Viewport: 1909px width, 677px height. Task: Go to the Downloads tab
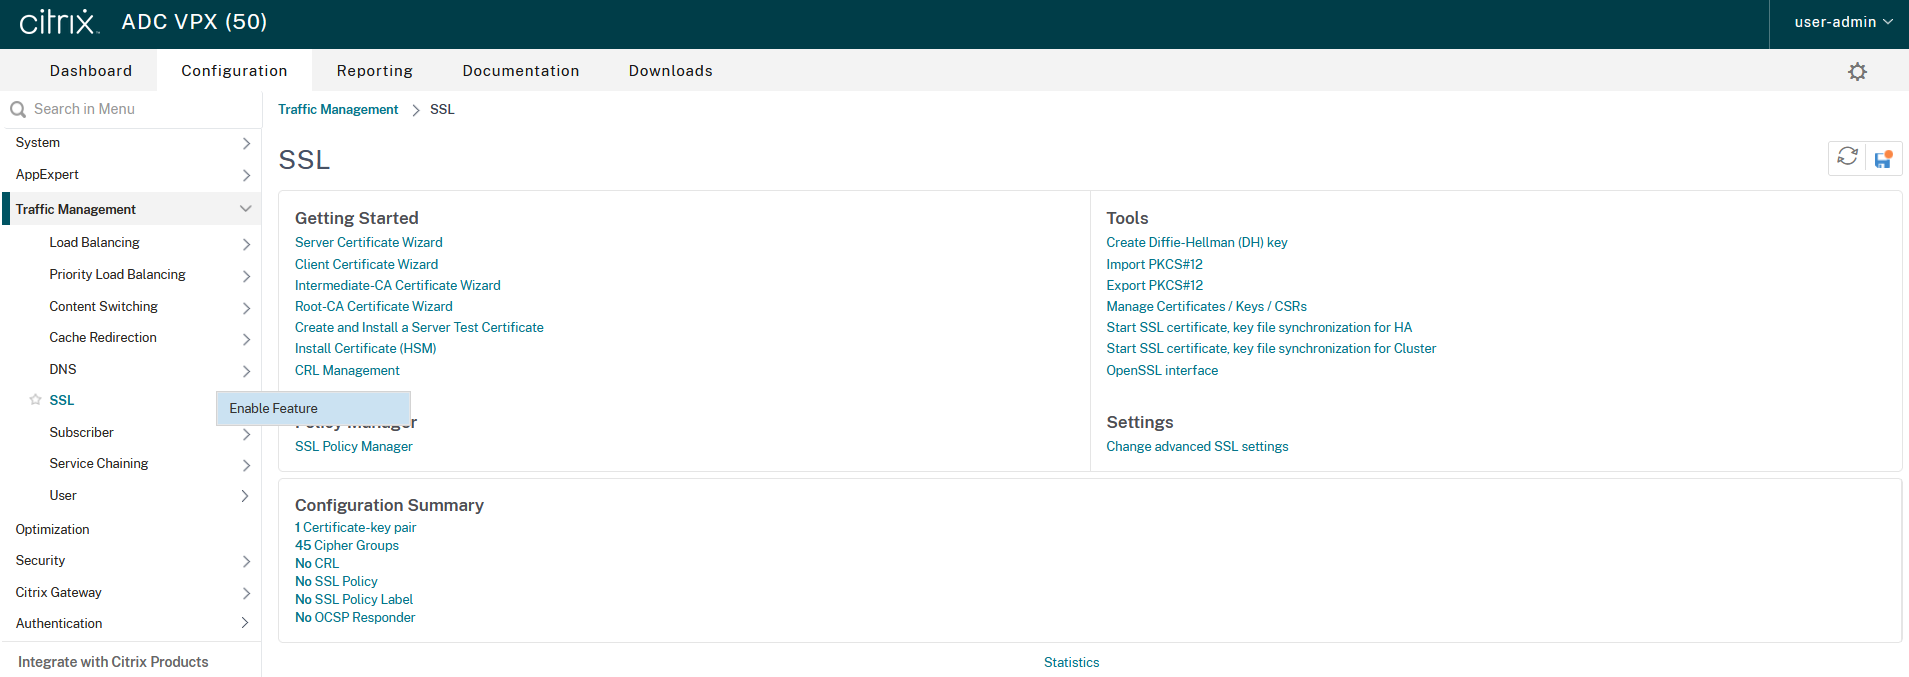point(671,71)
